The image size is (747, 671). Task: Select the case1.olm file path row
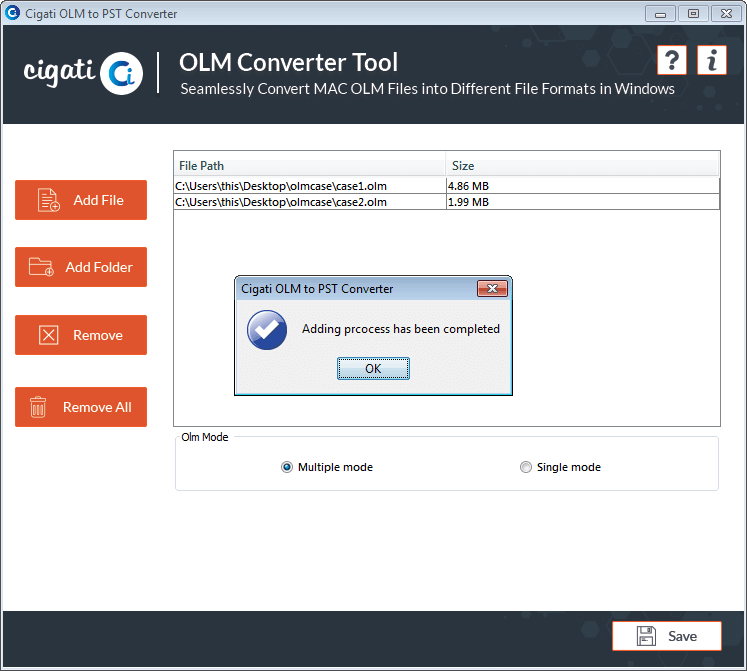click(310, 186)
